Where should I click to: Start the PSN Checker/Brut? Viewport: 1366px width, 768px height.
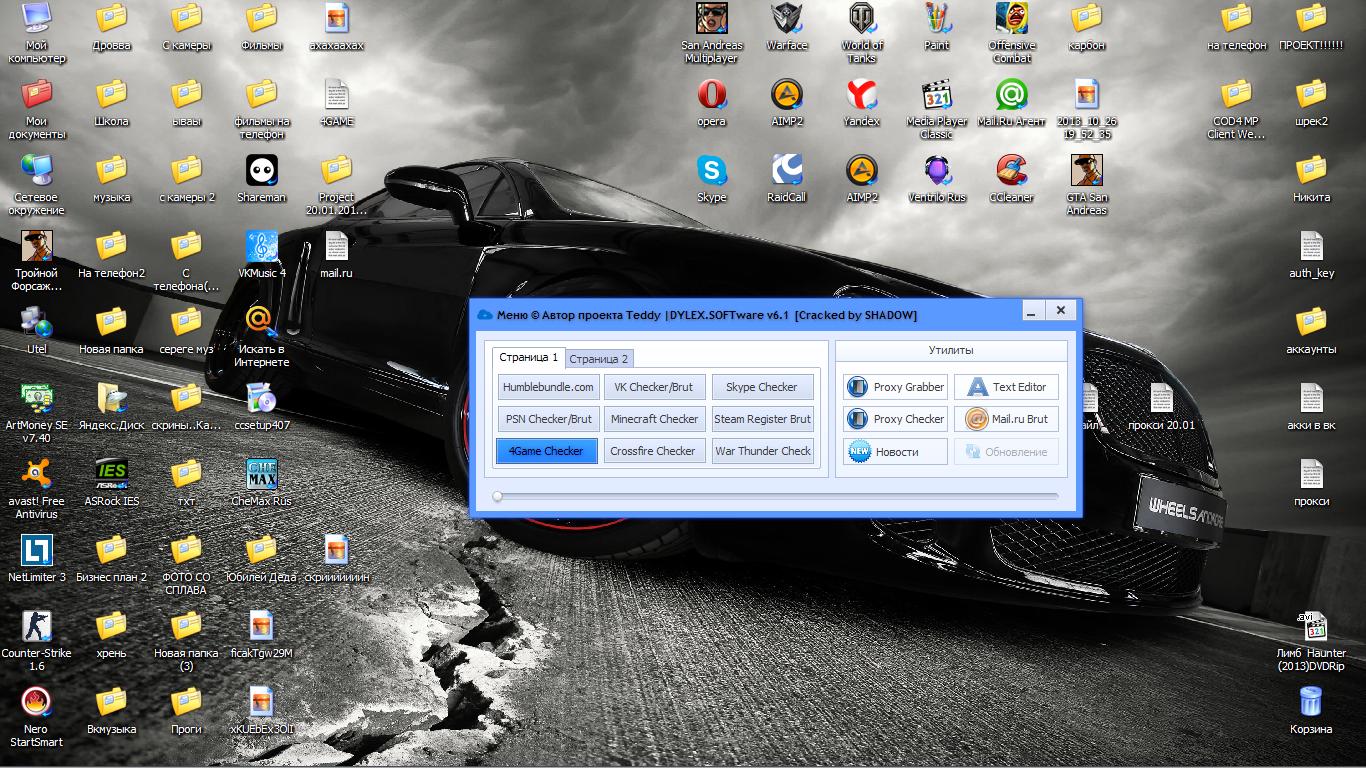point(548,419)
